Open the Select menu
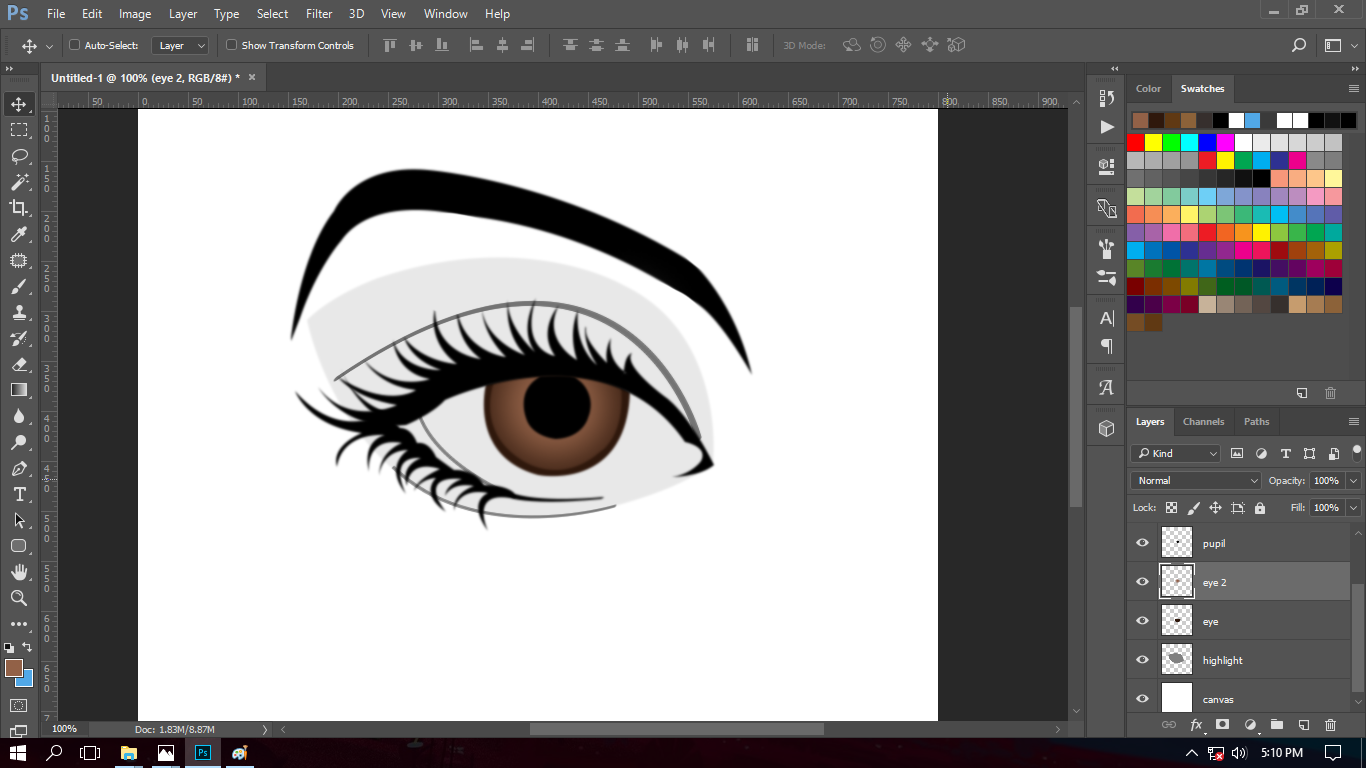This screenshot has width=1366, height=768. click(272, 14)
